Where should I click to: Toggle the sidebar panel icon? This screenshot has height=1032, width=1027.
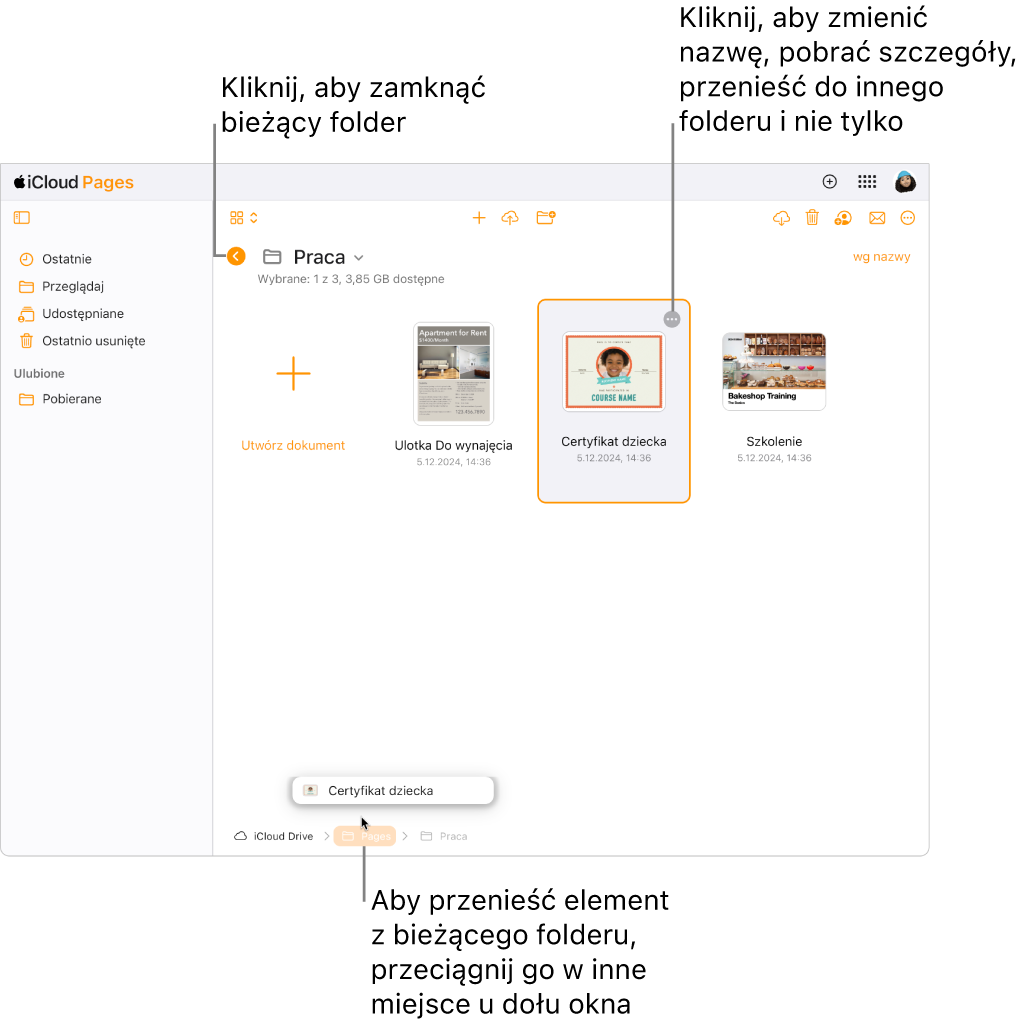pyautogui.click(x=22, y=218)
